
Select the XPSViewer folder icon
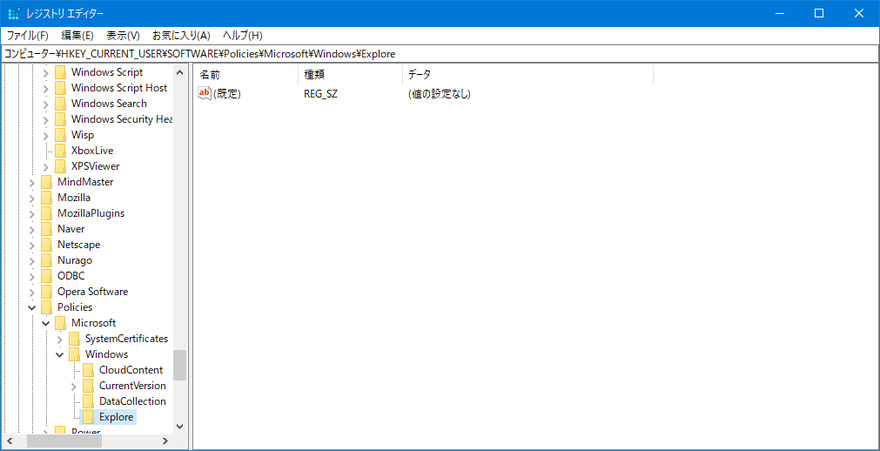[x=61, y=167]
